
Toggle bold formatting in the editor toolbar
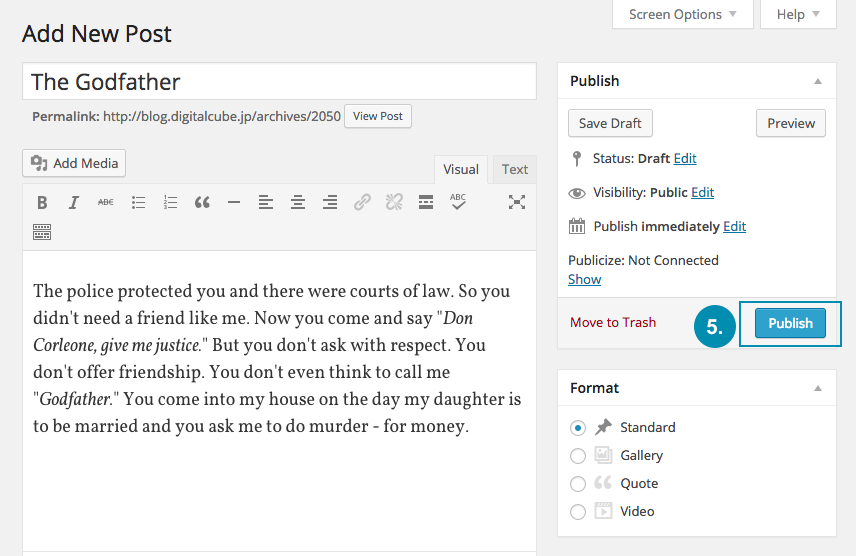click(x=42, y=202)
